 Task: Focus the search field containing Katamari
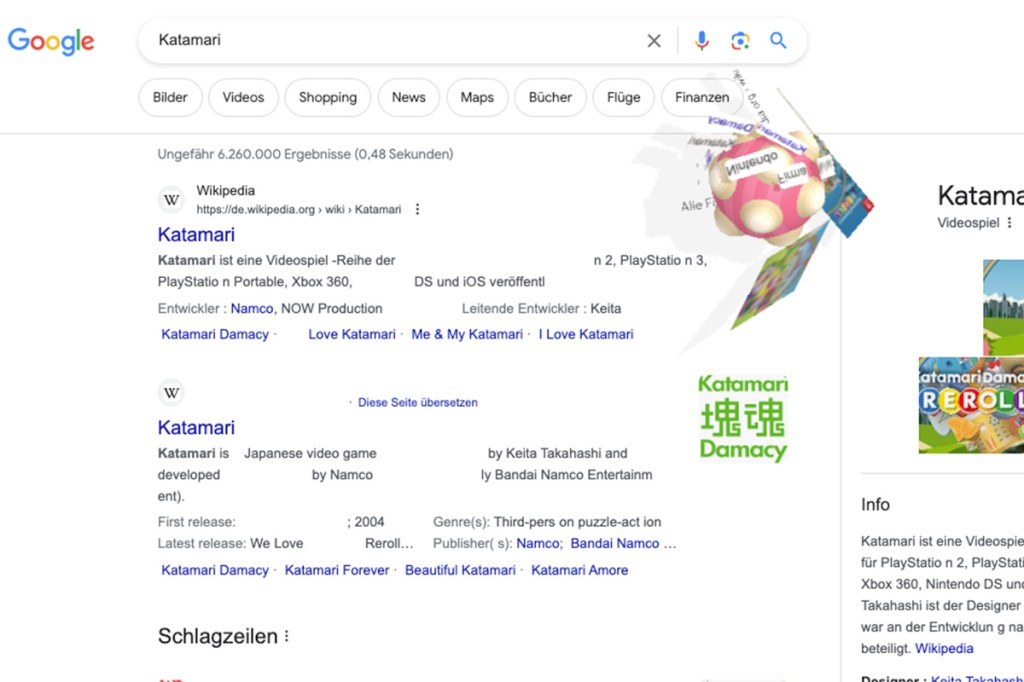tap(392, 41)
